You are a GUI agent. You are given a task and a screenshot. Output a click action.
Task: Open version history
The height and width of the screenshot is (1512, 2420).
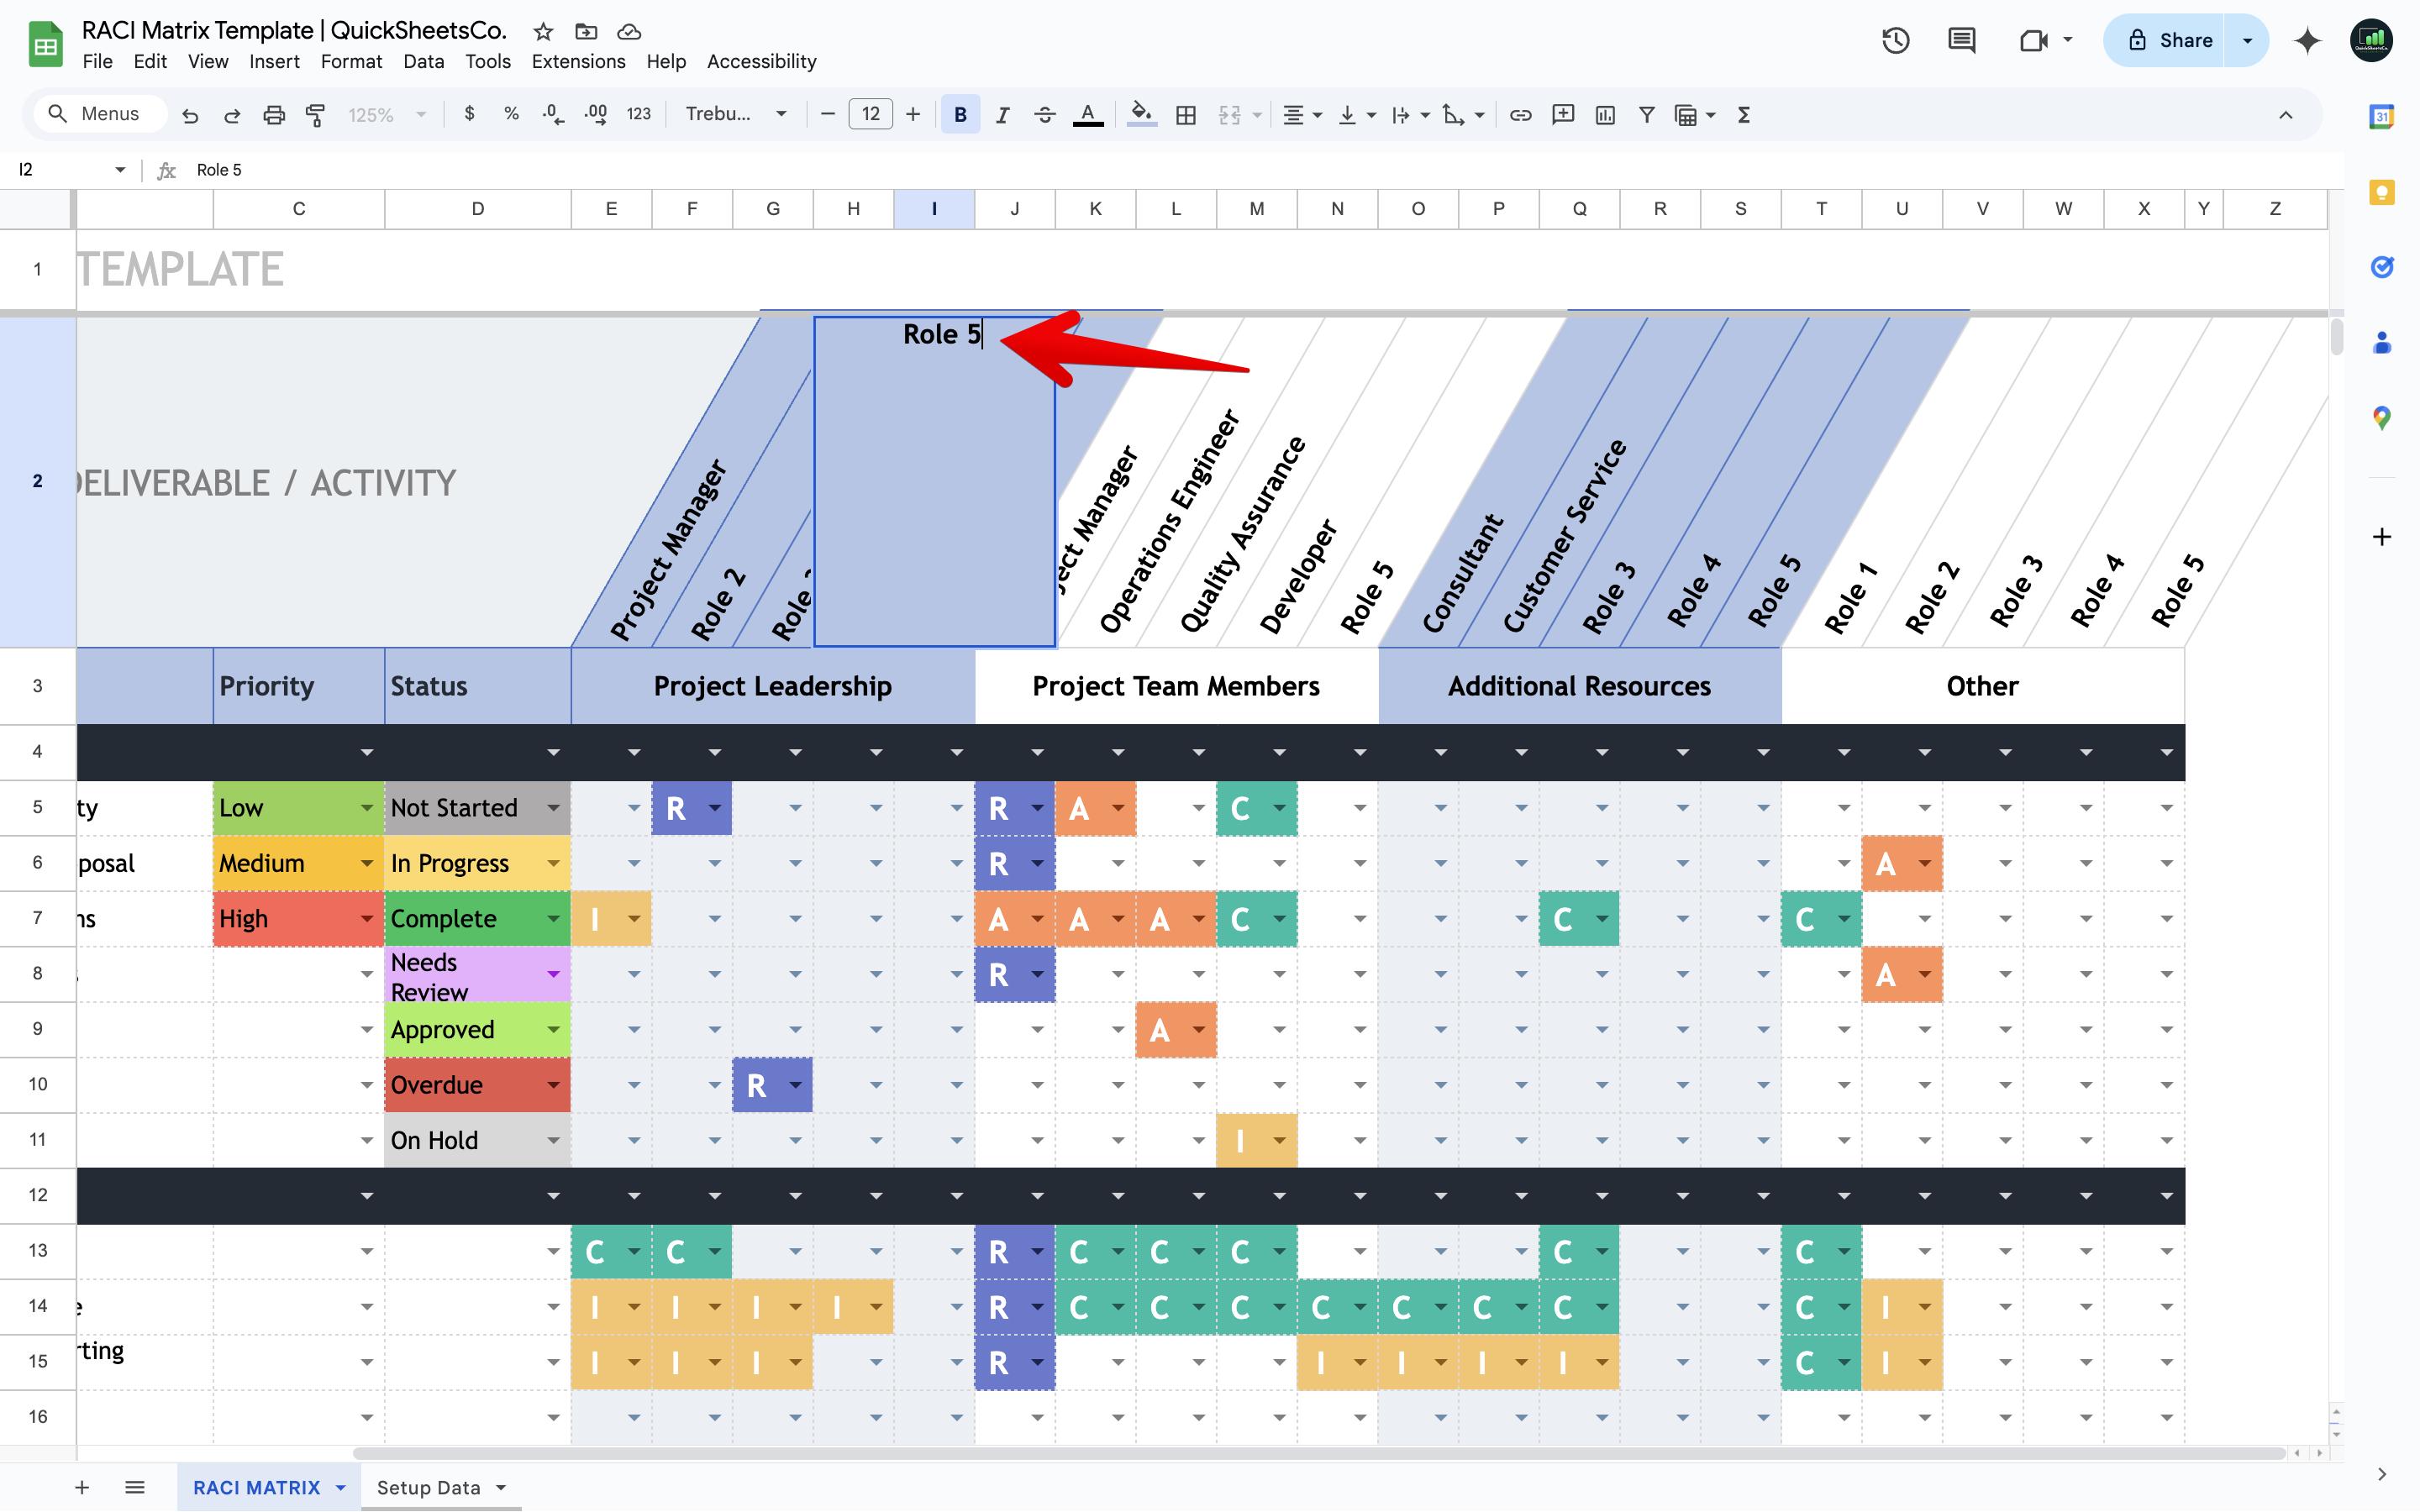click(x=1895, y=40)
